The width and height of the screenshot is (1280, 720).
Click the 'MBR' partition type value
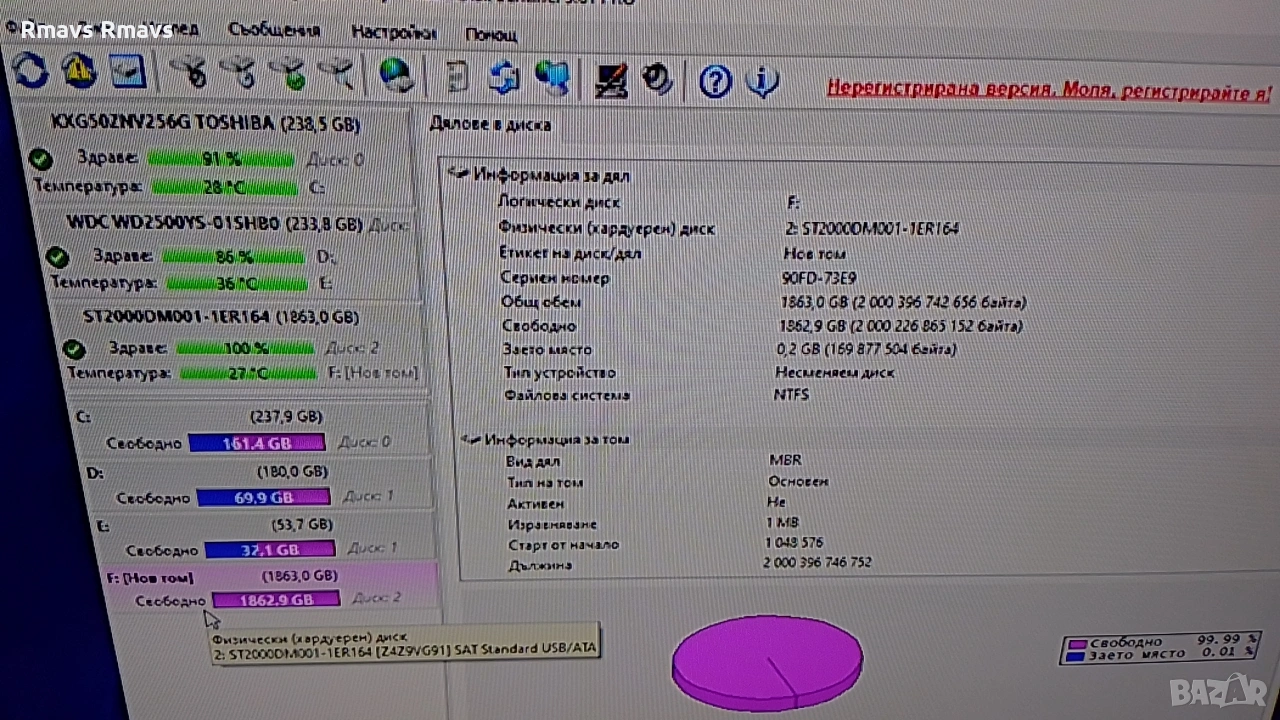pyautogui.click(x=785, y=461)
